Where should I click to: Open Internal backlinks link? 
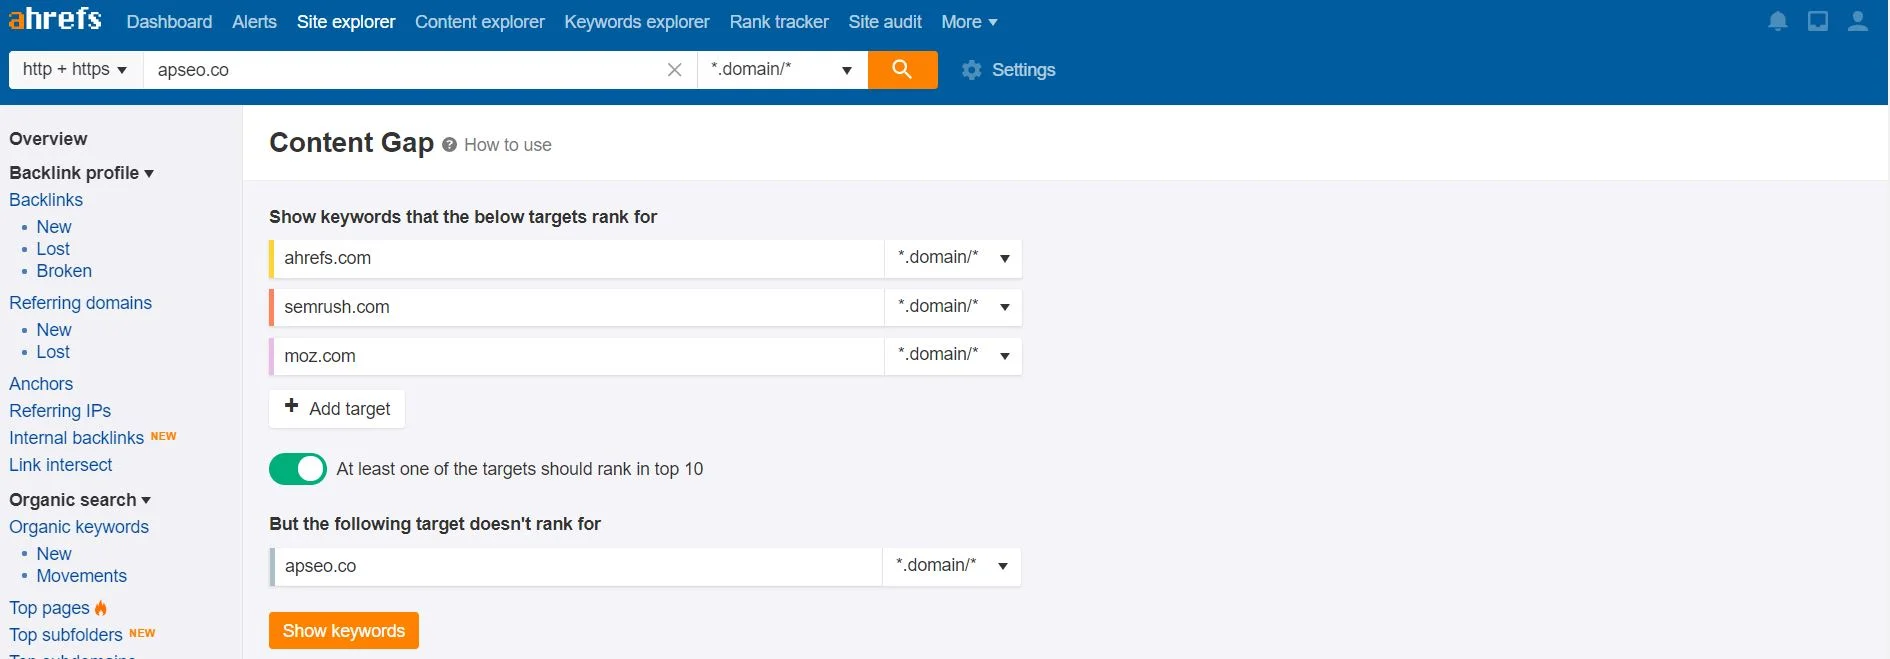tap(77, 438)
